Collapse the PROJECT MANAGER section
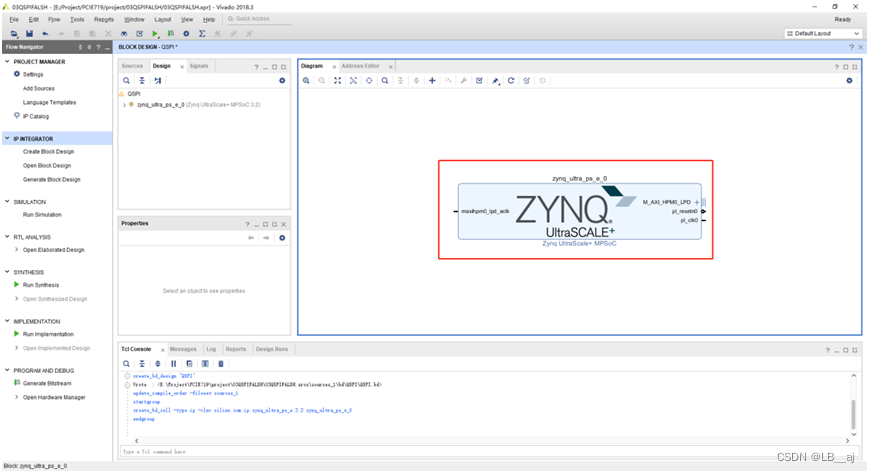Screen dimensions: 869x473 (x=7, y=62)
